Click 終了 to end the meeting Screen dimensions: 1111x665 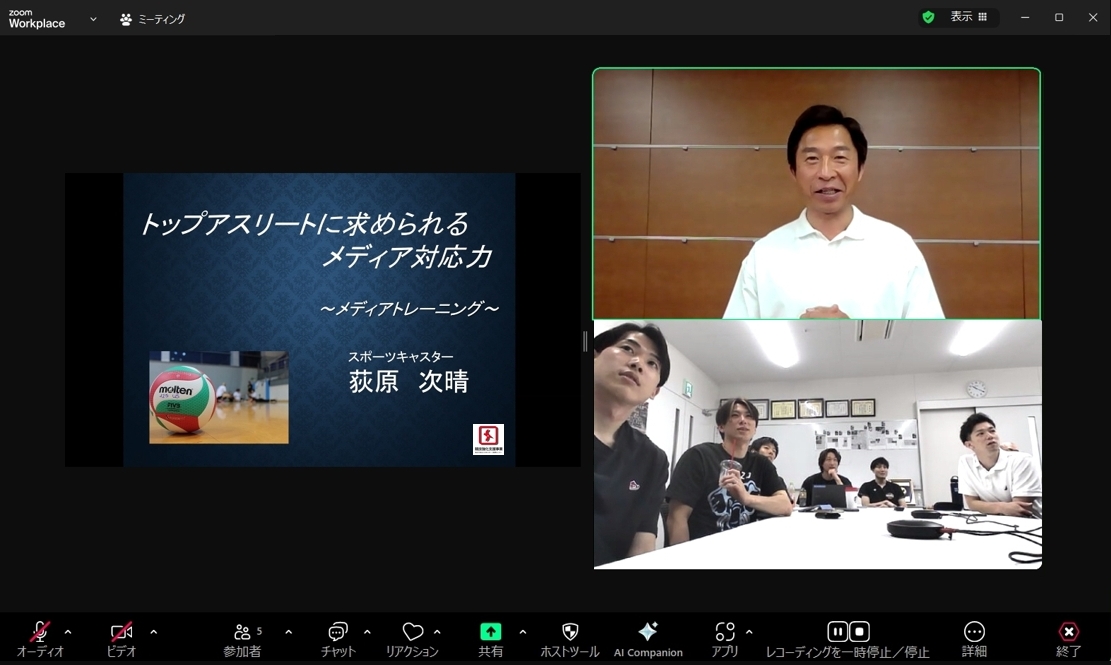pyautogui.click(x=1068, y=639)
